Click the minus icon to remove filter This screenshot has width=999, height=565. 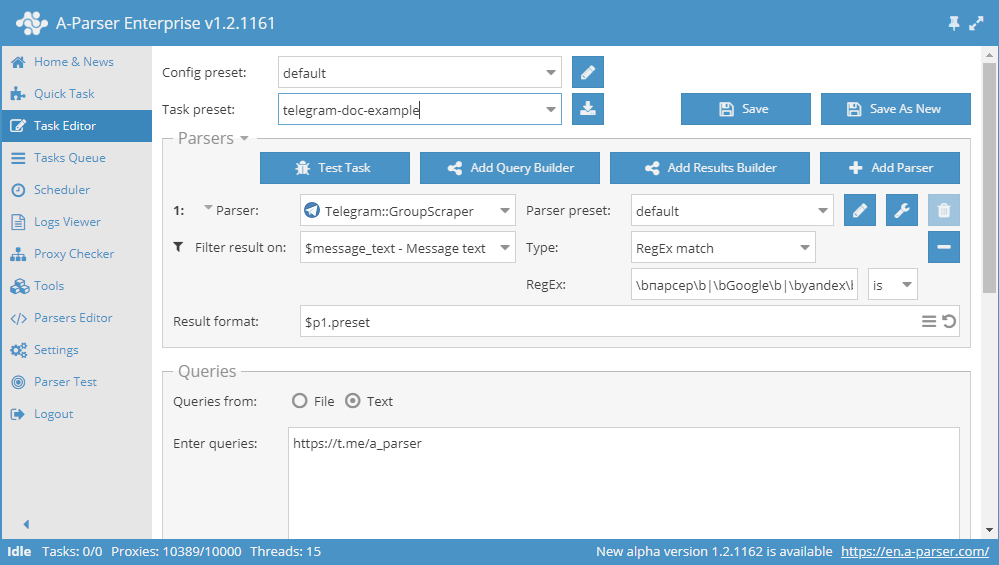coord(944,247)
